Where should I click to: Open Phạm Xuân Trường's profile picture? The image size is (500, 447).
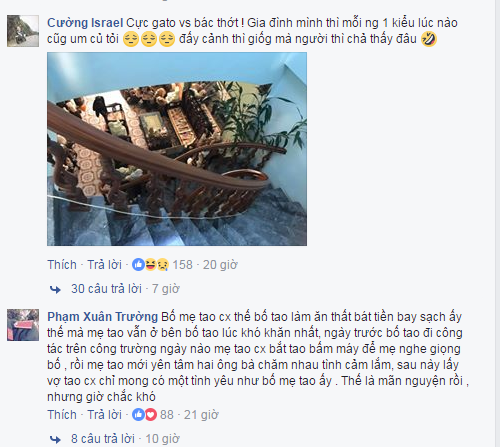point(23,325)
